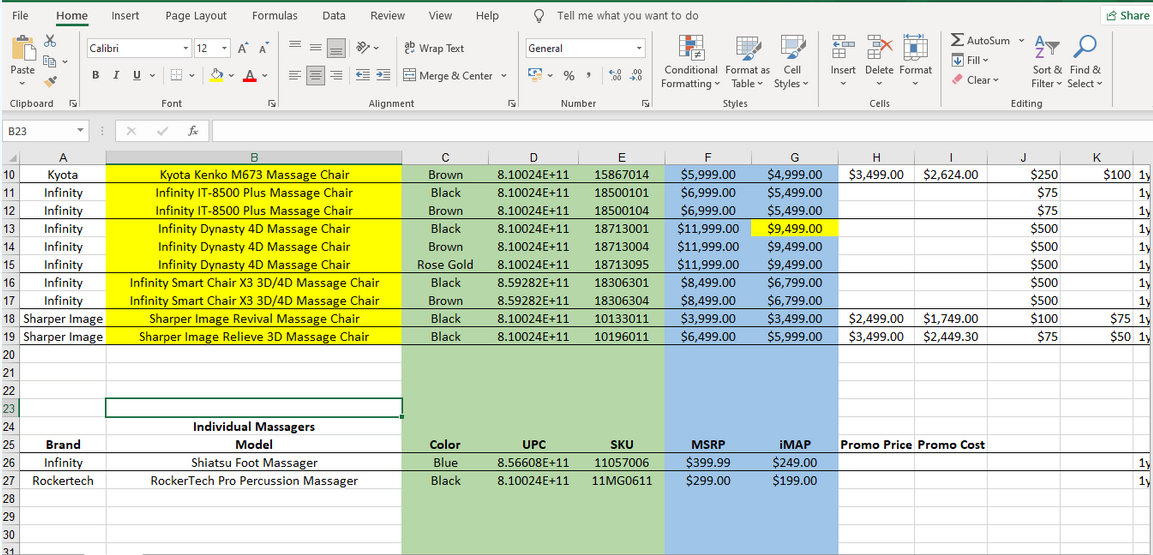Apply Percent Style format
The image size is (1153, 555).
click(x=569, y=75)
